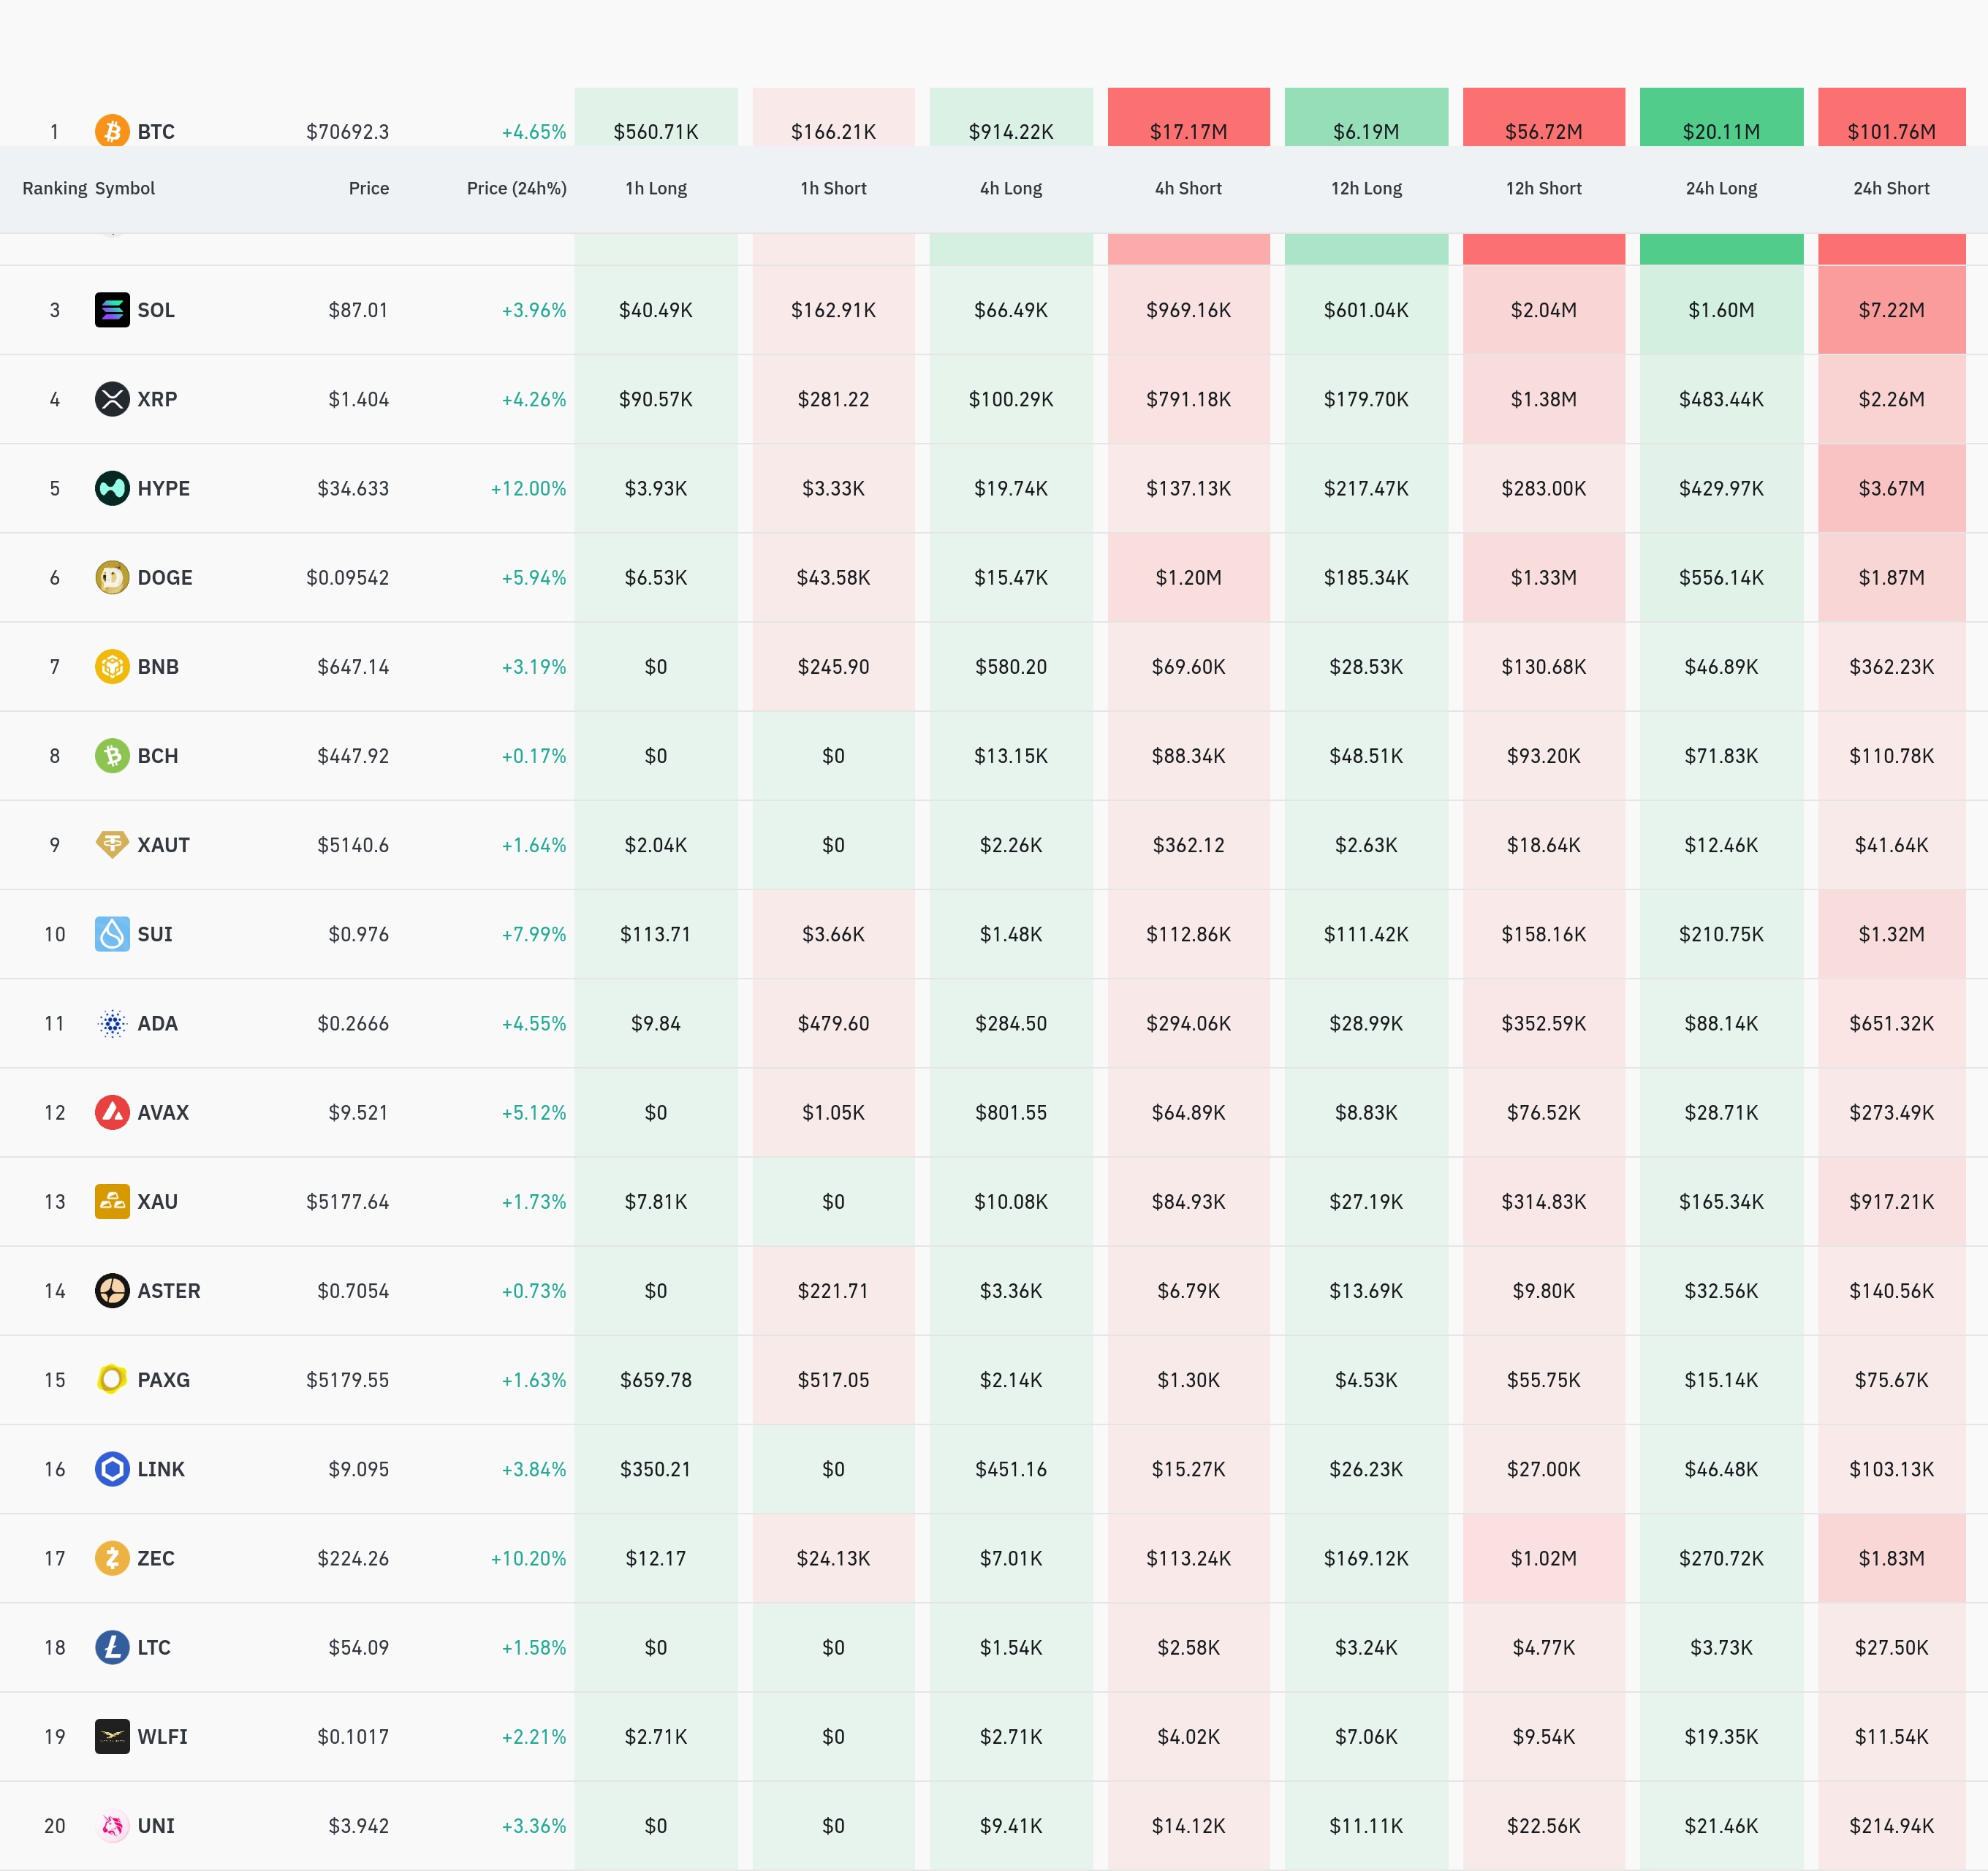The image size is (1988, 1871).
Task: Click the Solana SOL coin icon
Action: (112, 310)
